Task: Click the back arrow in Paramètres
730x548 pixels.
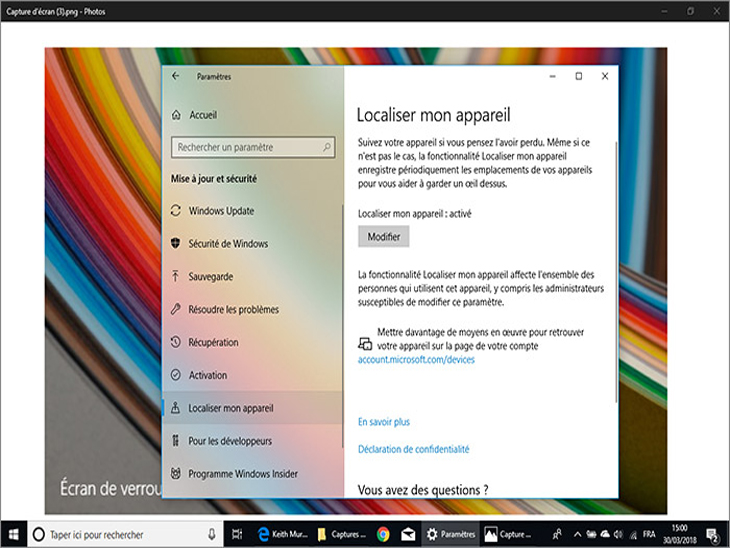Action: click(176, 76)
